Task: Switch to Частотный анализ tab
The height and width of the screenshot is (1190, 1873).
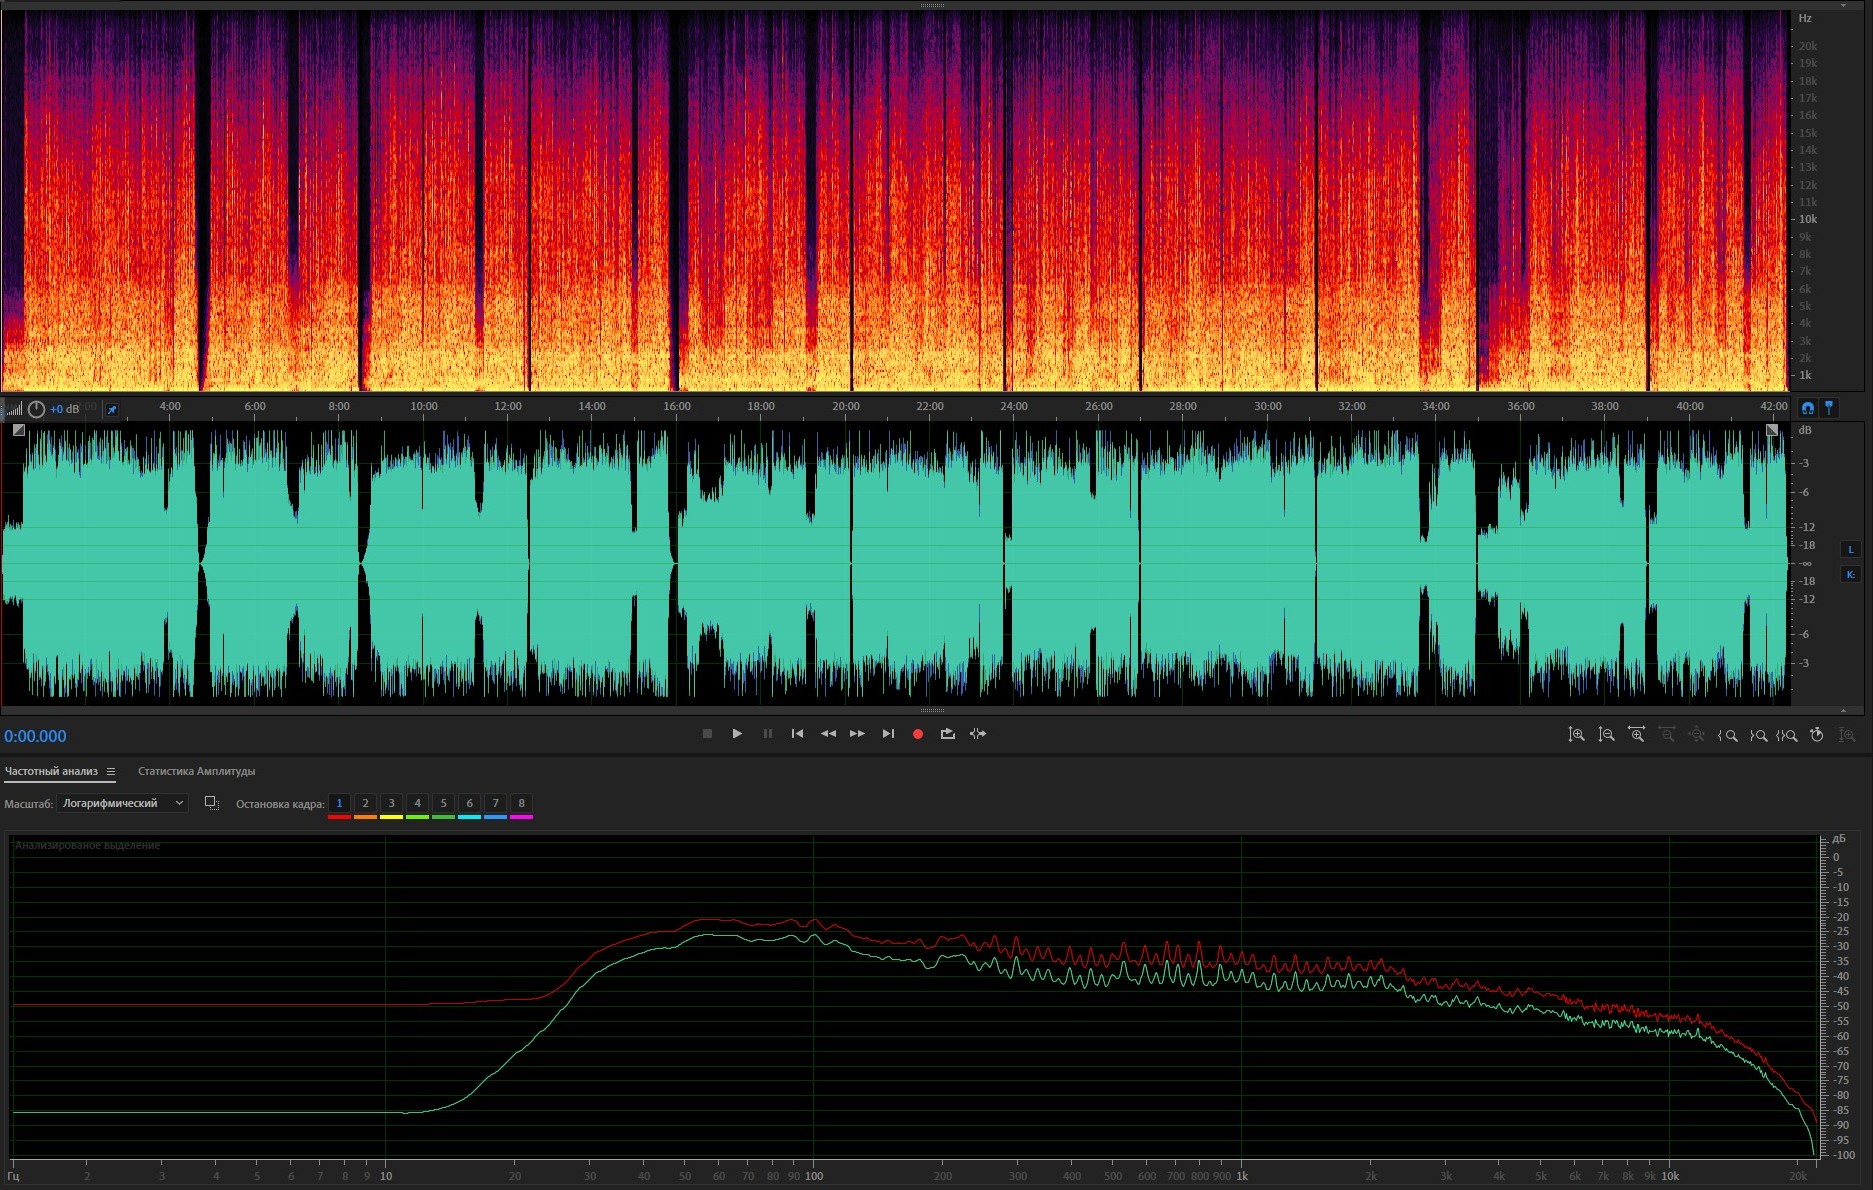Action: coord(51,771)
